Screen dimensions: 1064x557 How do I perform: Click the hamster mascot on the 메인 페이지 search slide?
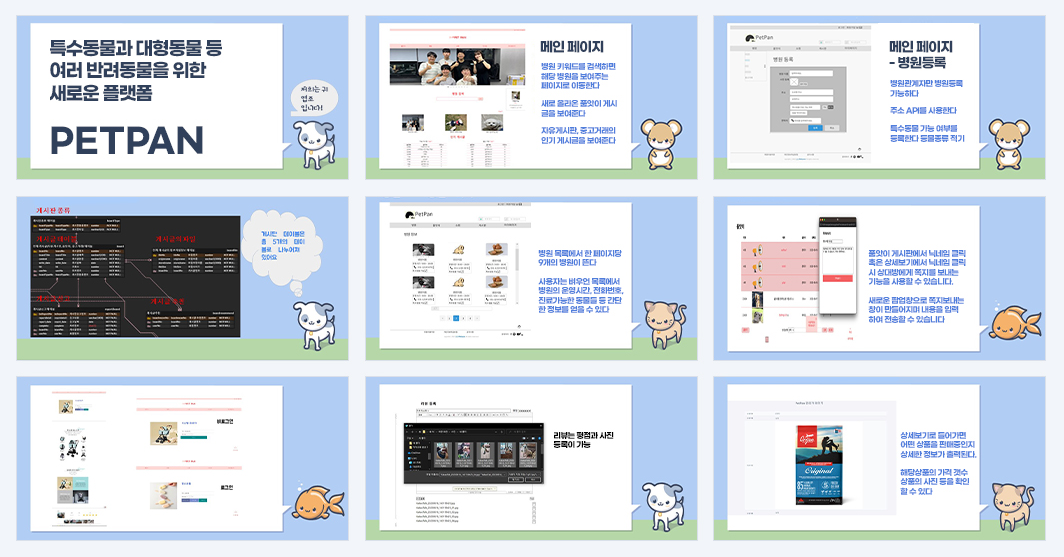(x=661, y=143)
